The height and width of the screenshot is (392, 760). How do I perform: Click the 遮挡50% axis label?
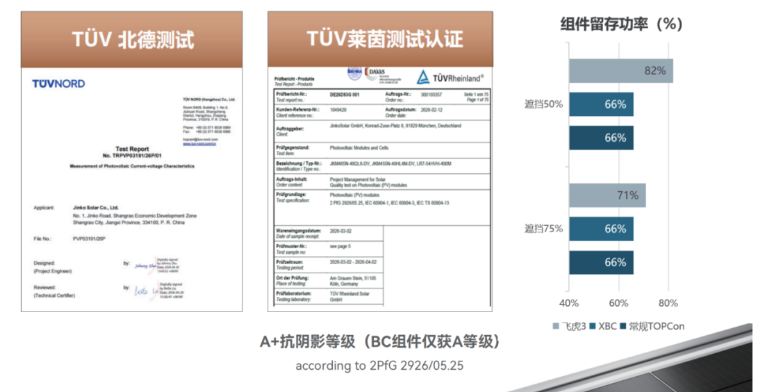click(x=544, y=104)
